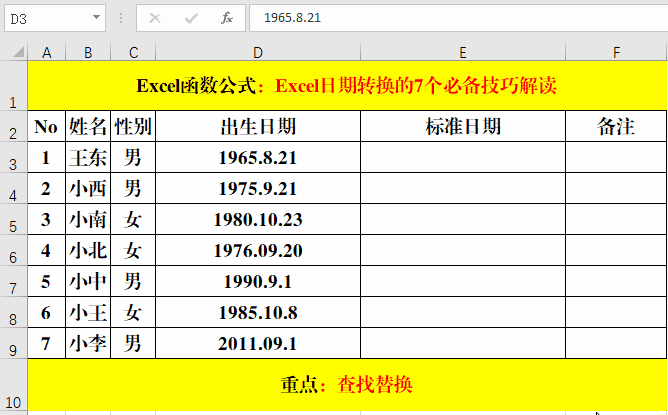The width and height of the screenshot is (668, 415).
Task: Click the cell with name '小王'
Action: (x=88, y=313)
